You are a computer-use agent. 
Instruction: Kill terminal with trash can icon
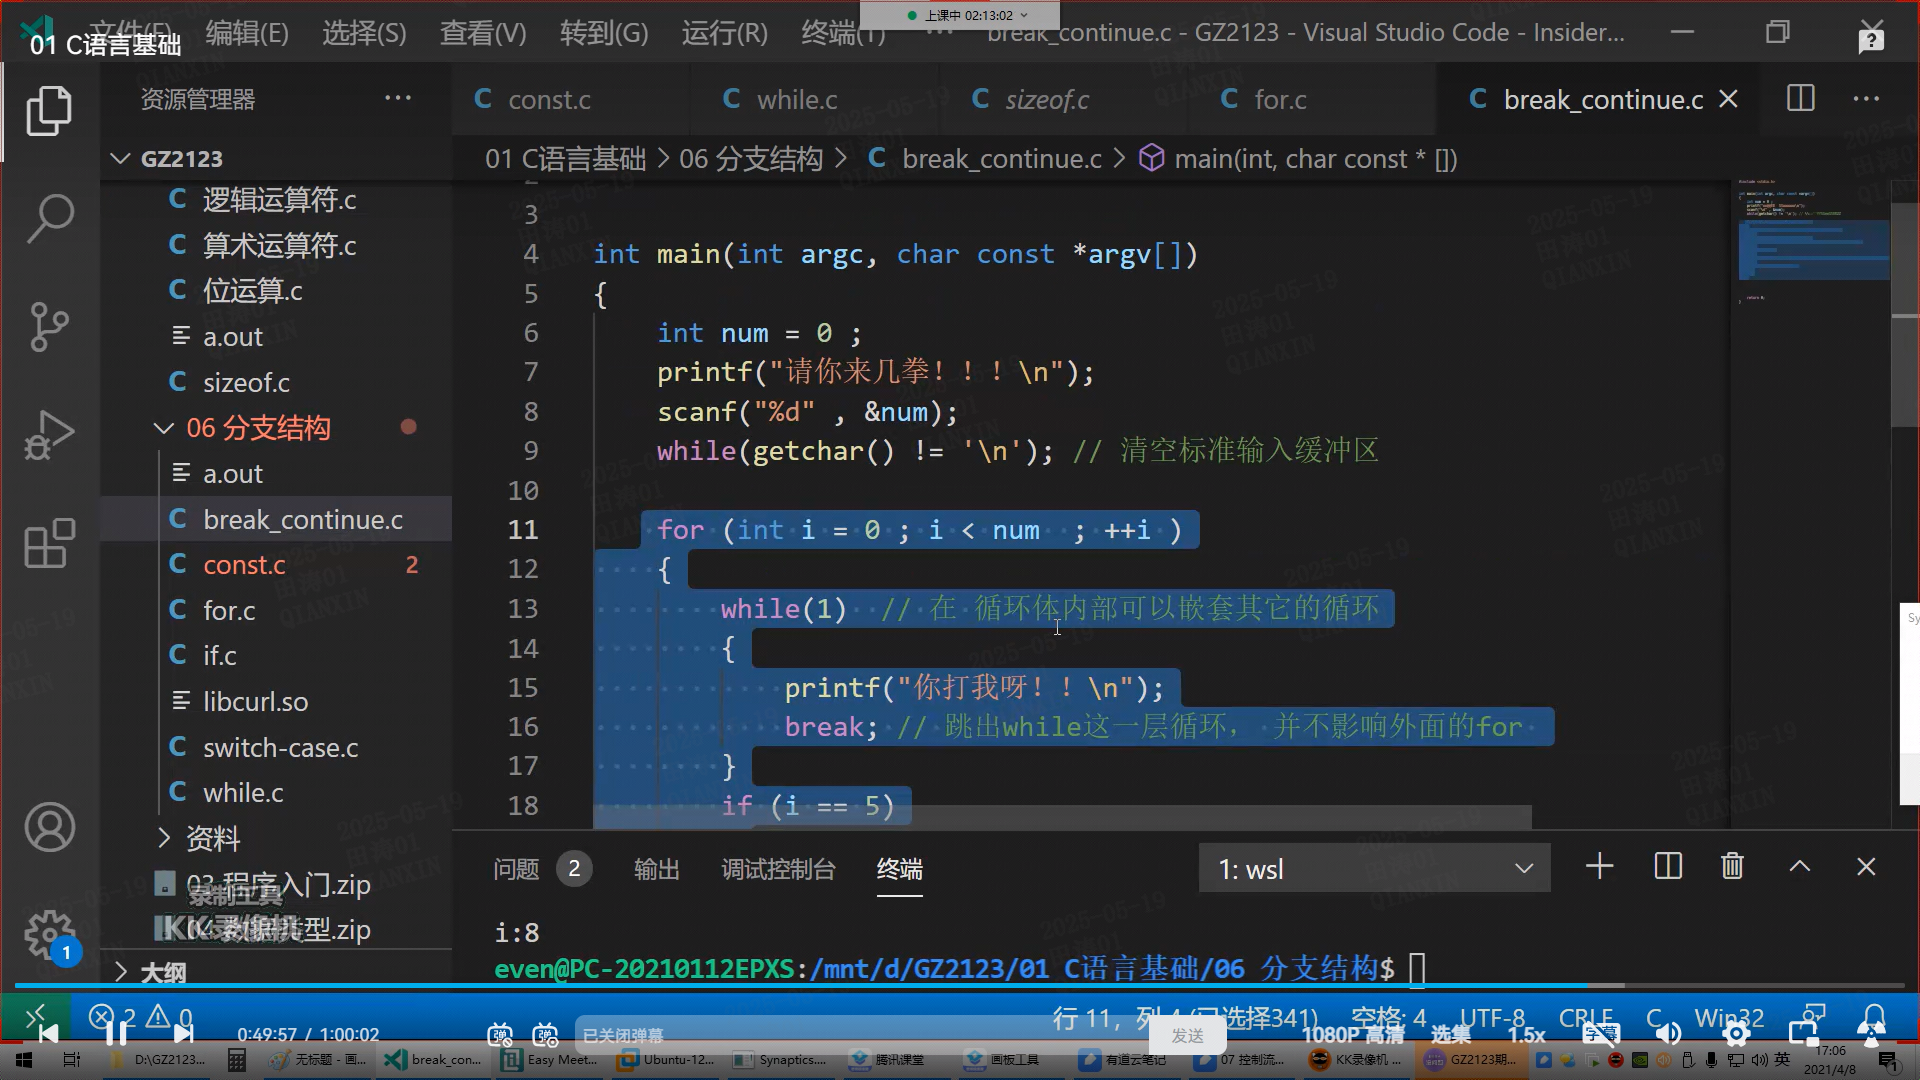click(x=1732, y=867)
